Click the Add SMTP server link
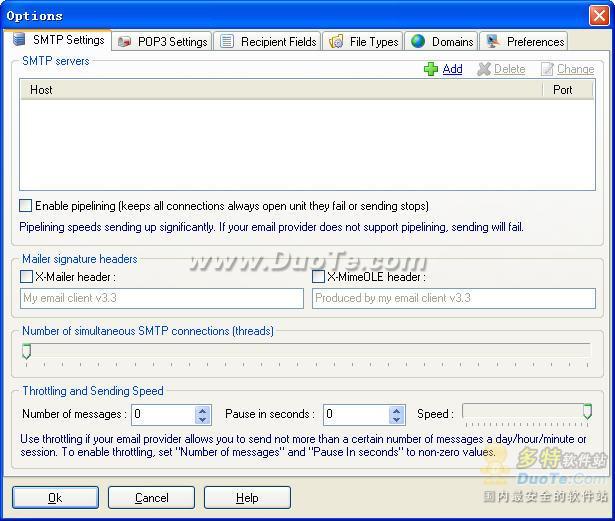The height and width of the screenshot is (521, 615). coord(452,69)
